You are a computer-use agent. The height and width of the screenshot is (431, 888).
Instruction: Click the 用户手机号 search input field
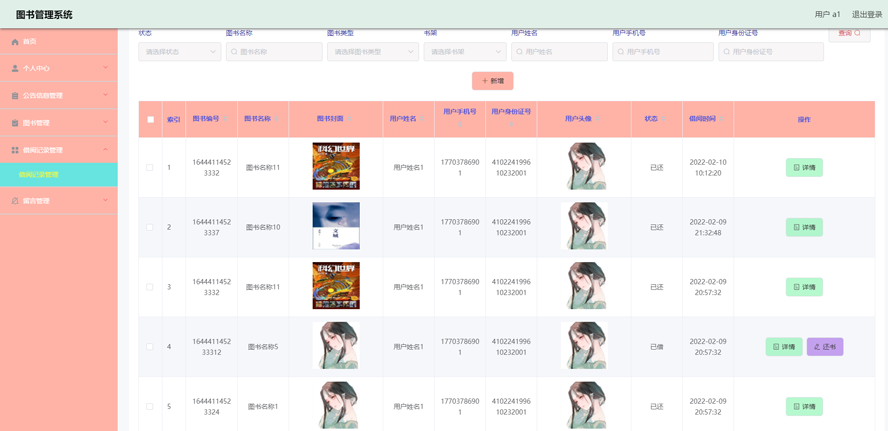click(663, 52)
